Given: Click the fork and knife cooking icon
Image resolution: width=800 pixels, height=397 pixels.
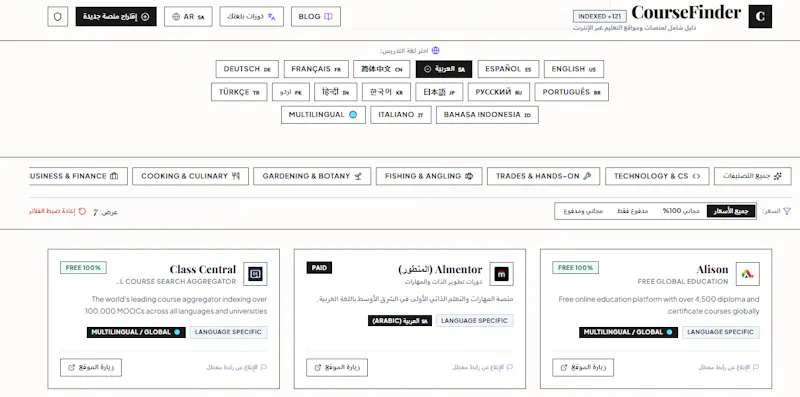Looking at the screenshot, I should tap(235, 176).
